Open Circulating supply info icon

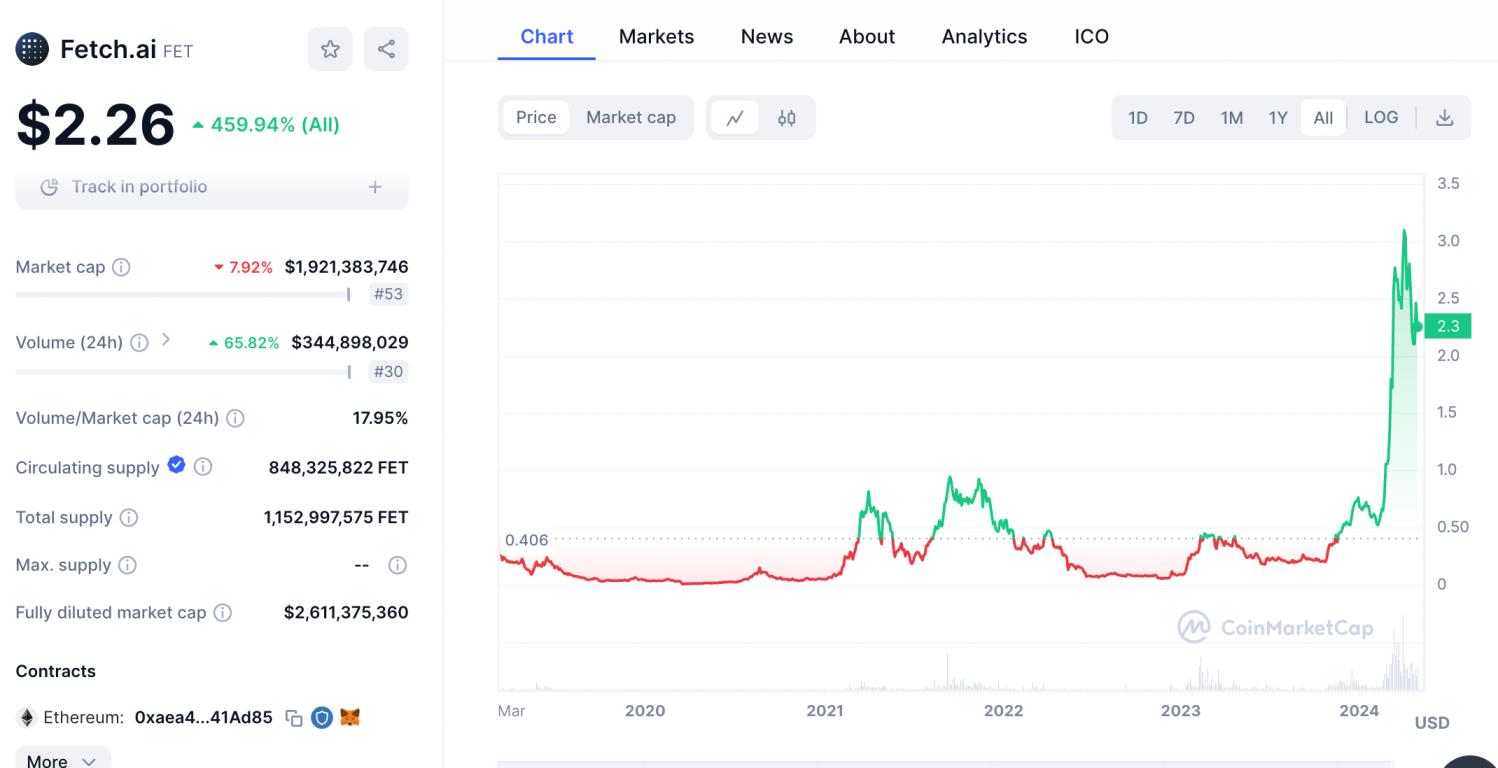[203, 467]
